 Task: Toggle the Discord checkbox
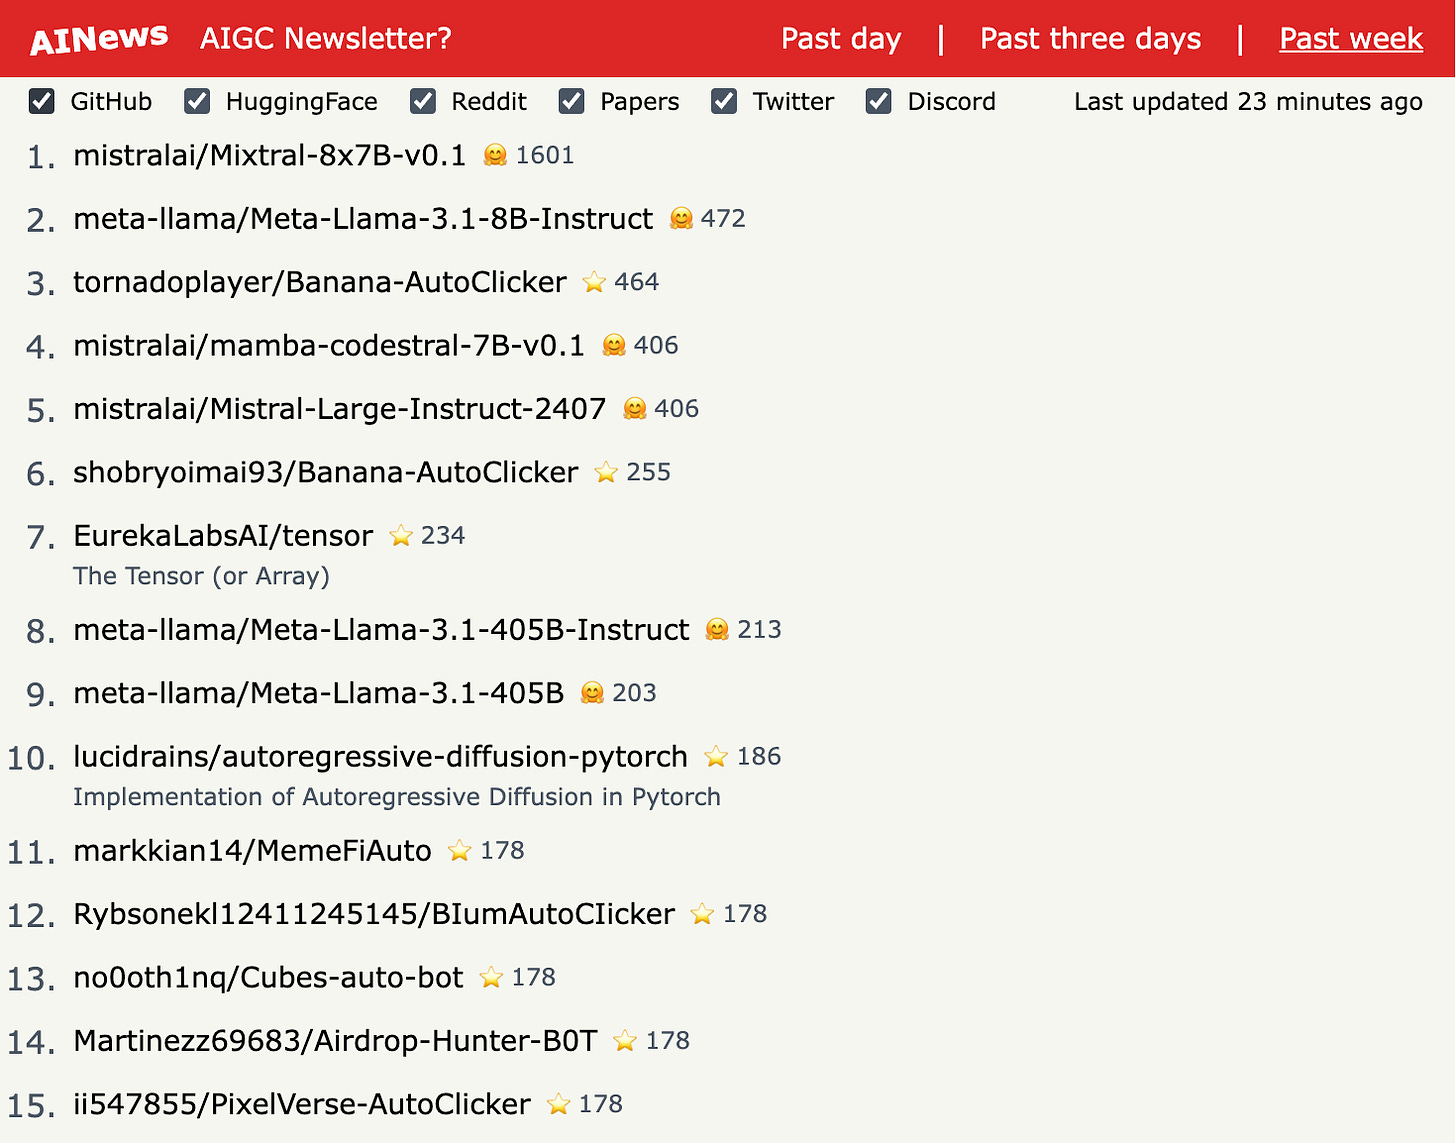tap(878, 101)
